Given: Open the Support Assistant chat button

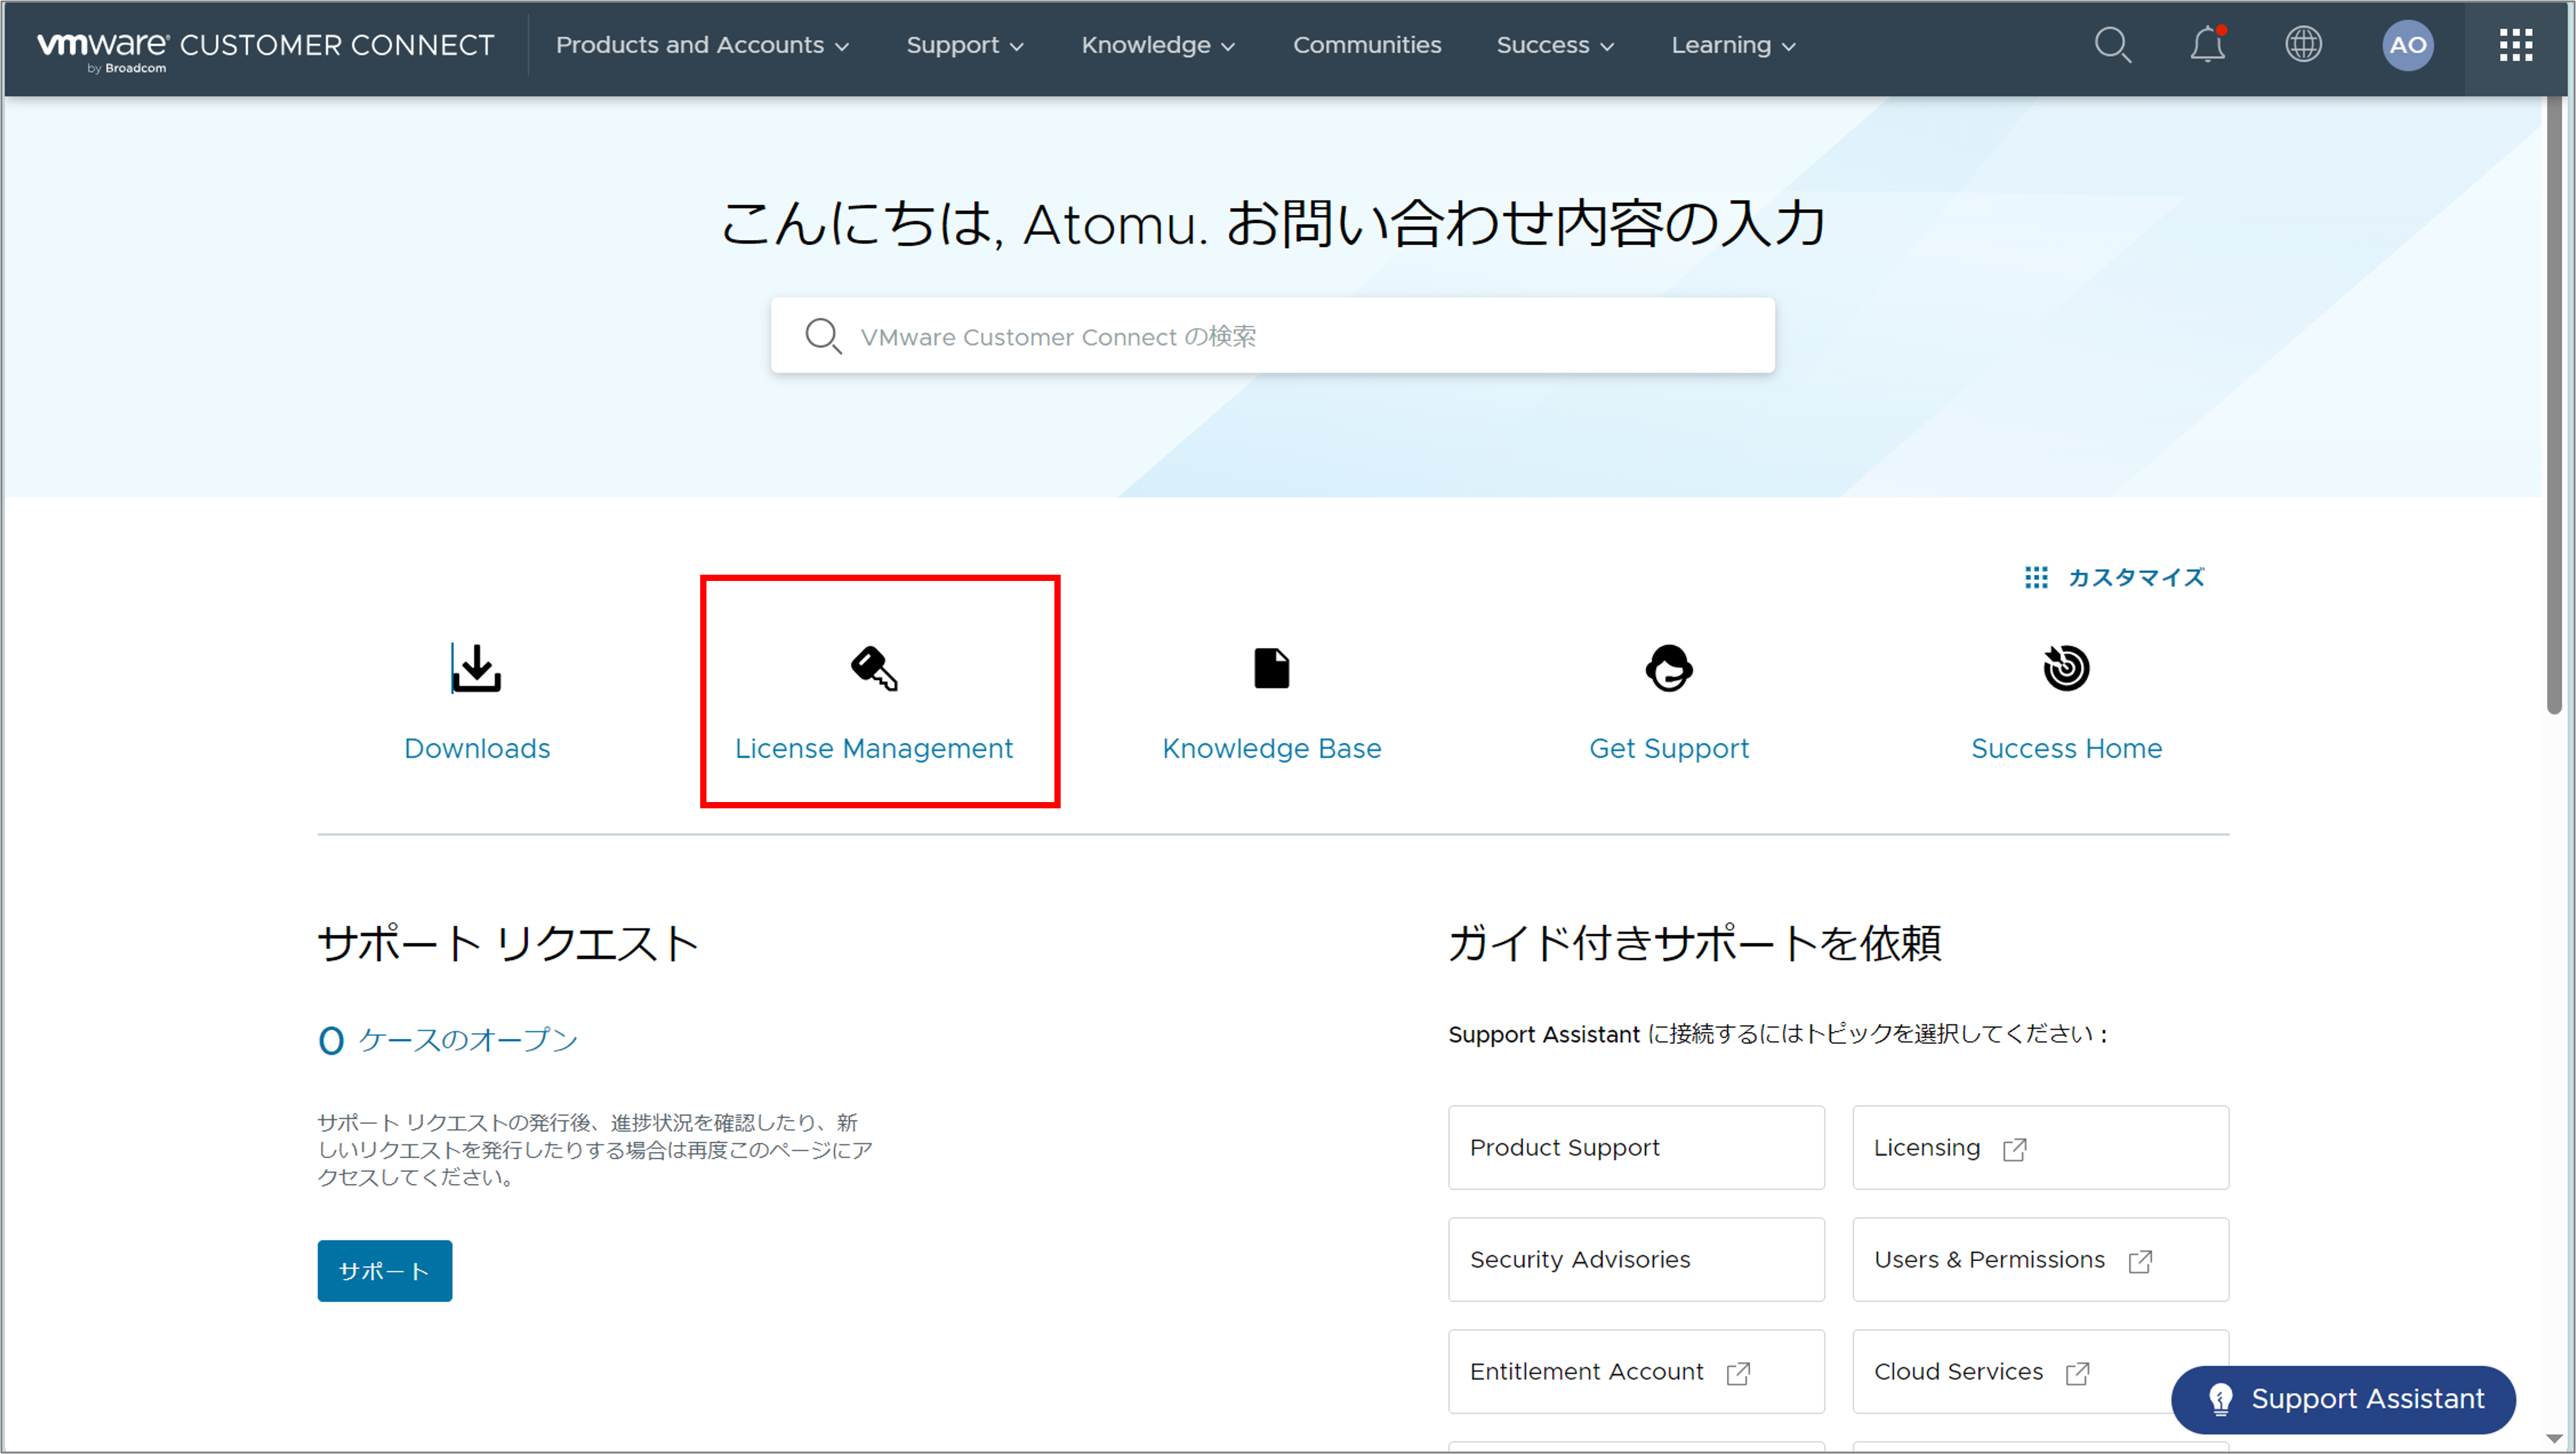Looking at the screenshot, I should [2343, 1398].
